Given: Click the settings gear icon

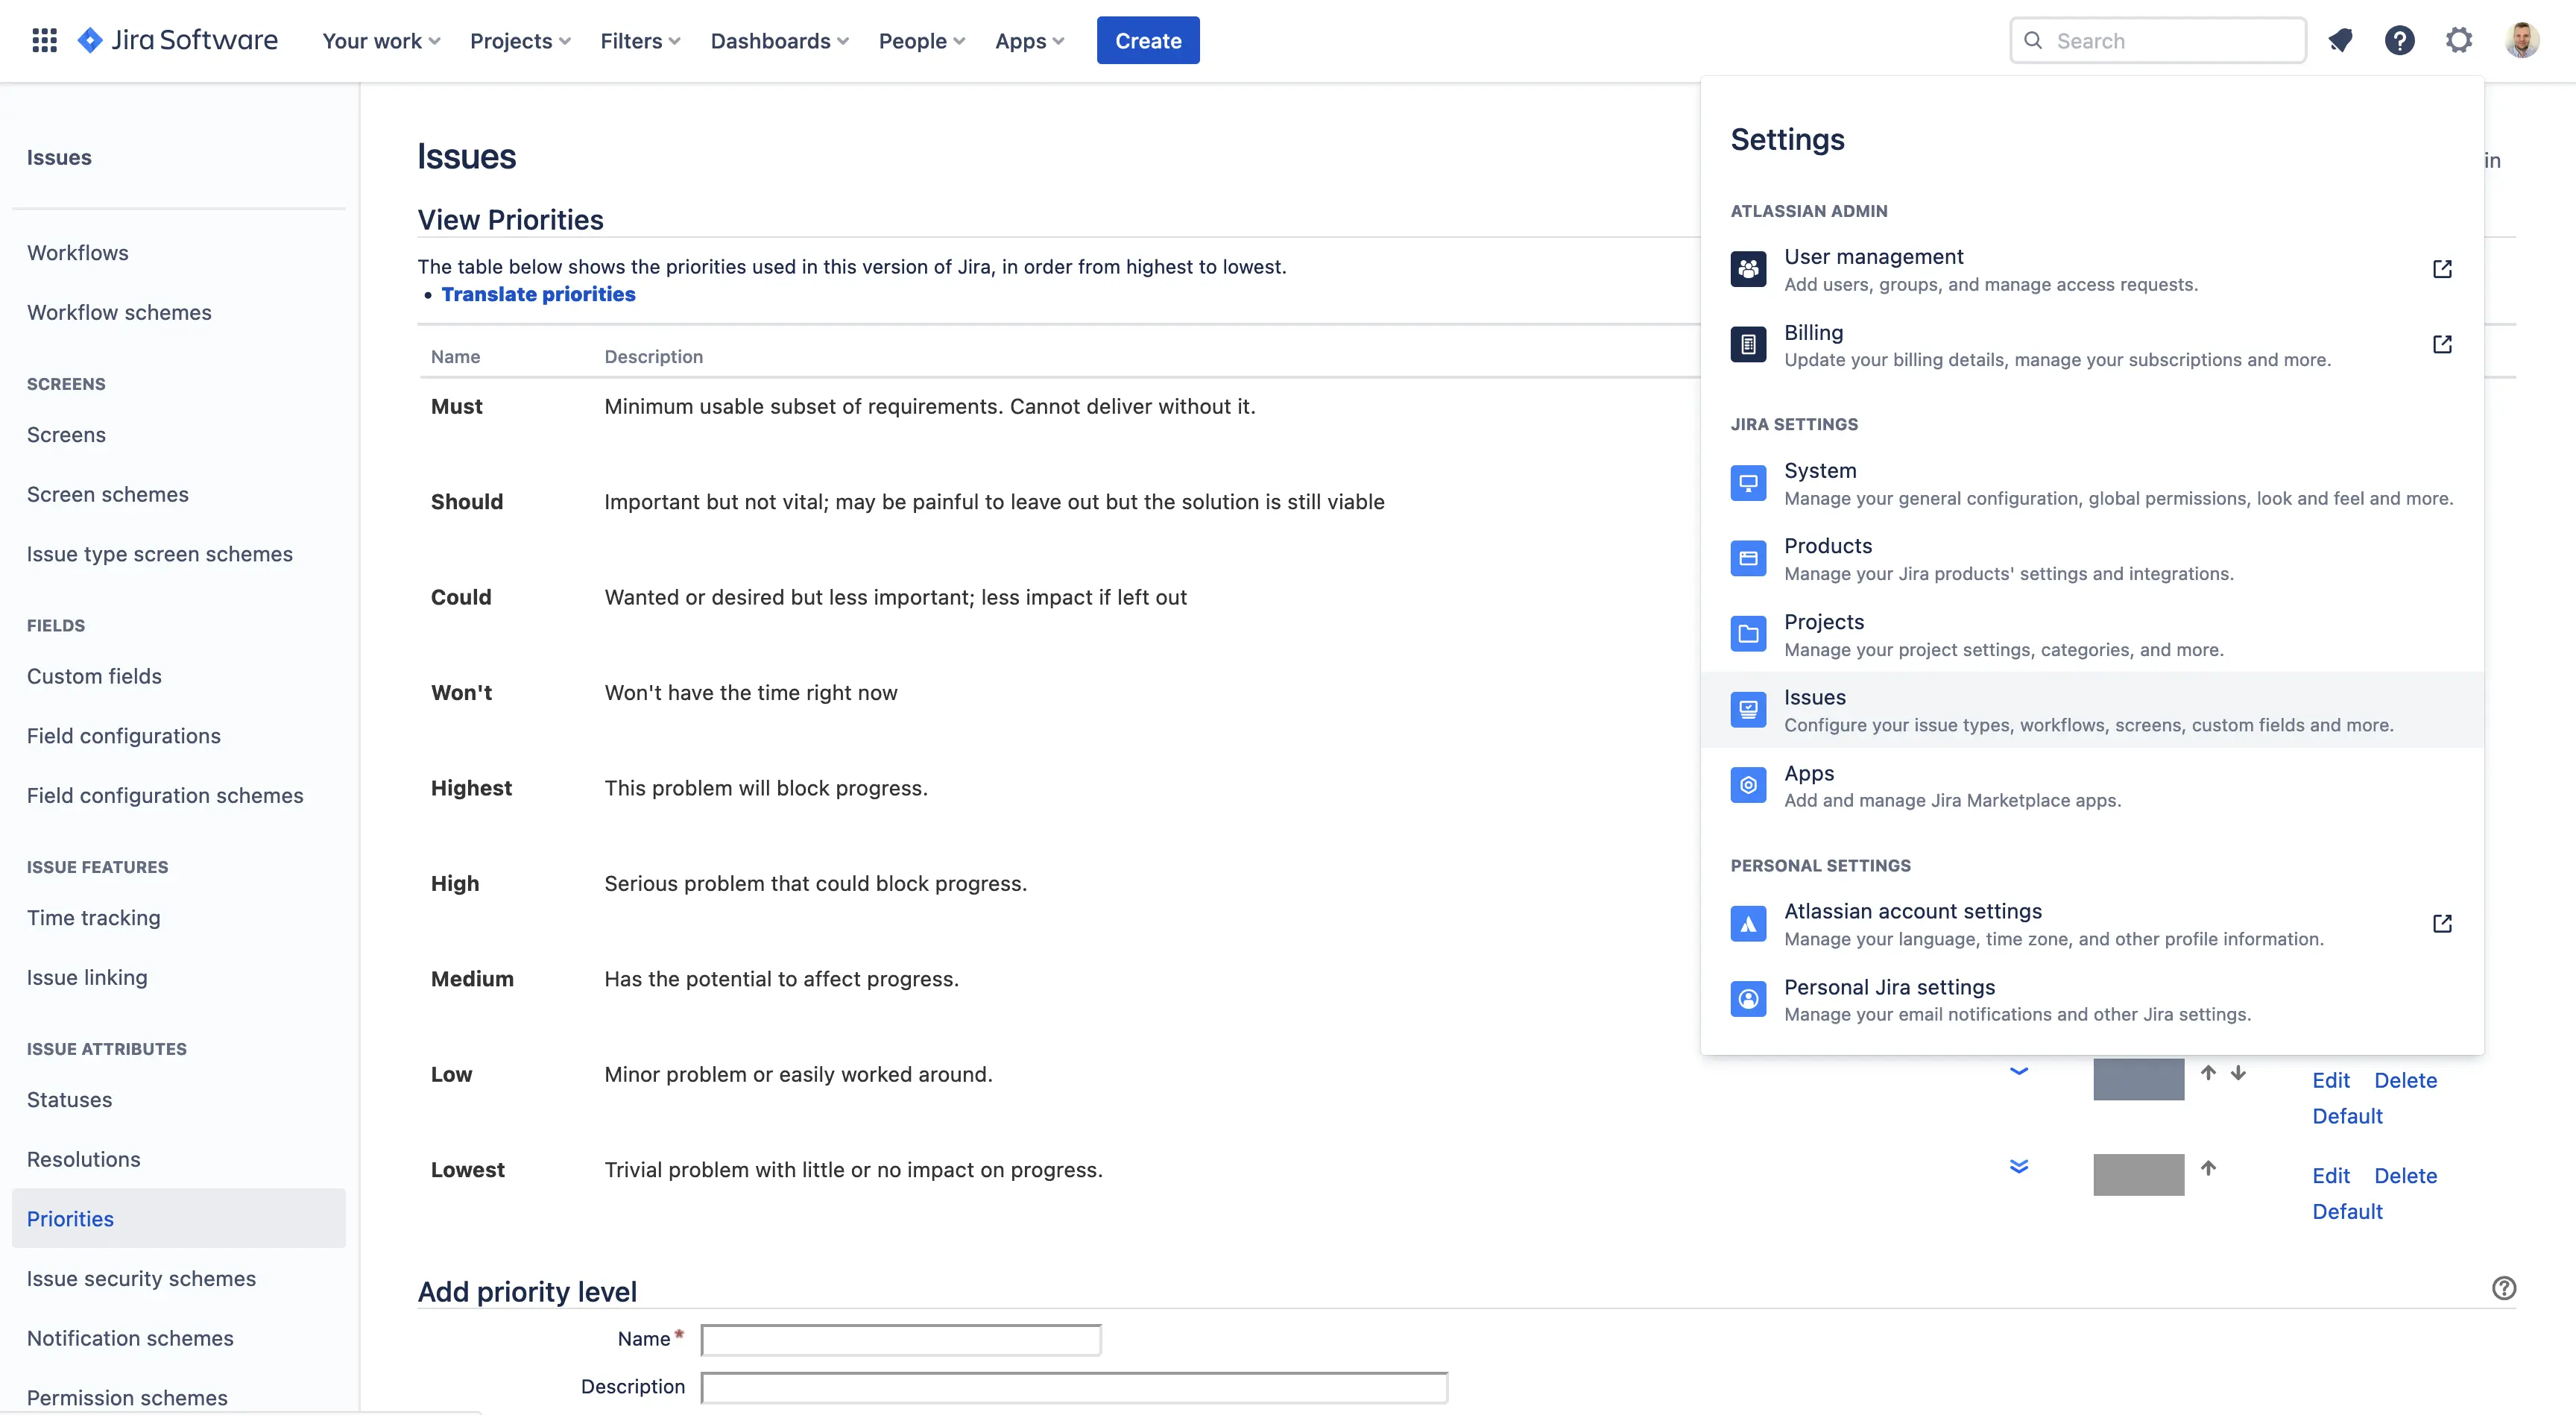Looking at the screenshot, I should [2459, 40].
